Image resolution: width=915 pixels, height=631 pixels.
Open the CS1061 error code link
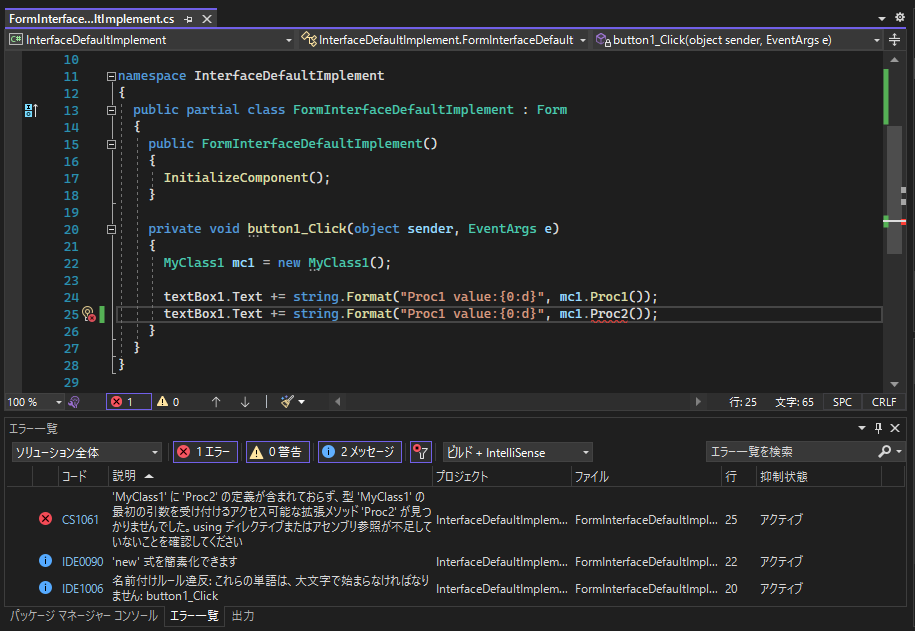pyautogui.click(x=81, y=520)
